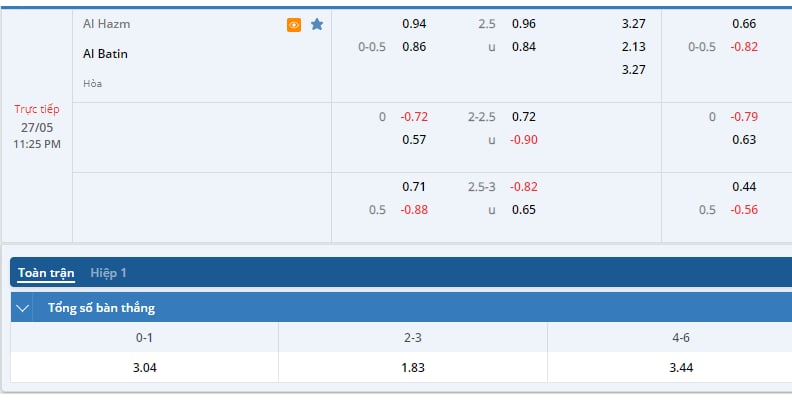Select over 2.5-3 odds -0.82
The image size is (792, 400).
tap(524, 186)
